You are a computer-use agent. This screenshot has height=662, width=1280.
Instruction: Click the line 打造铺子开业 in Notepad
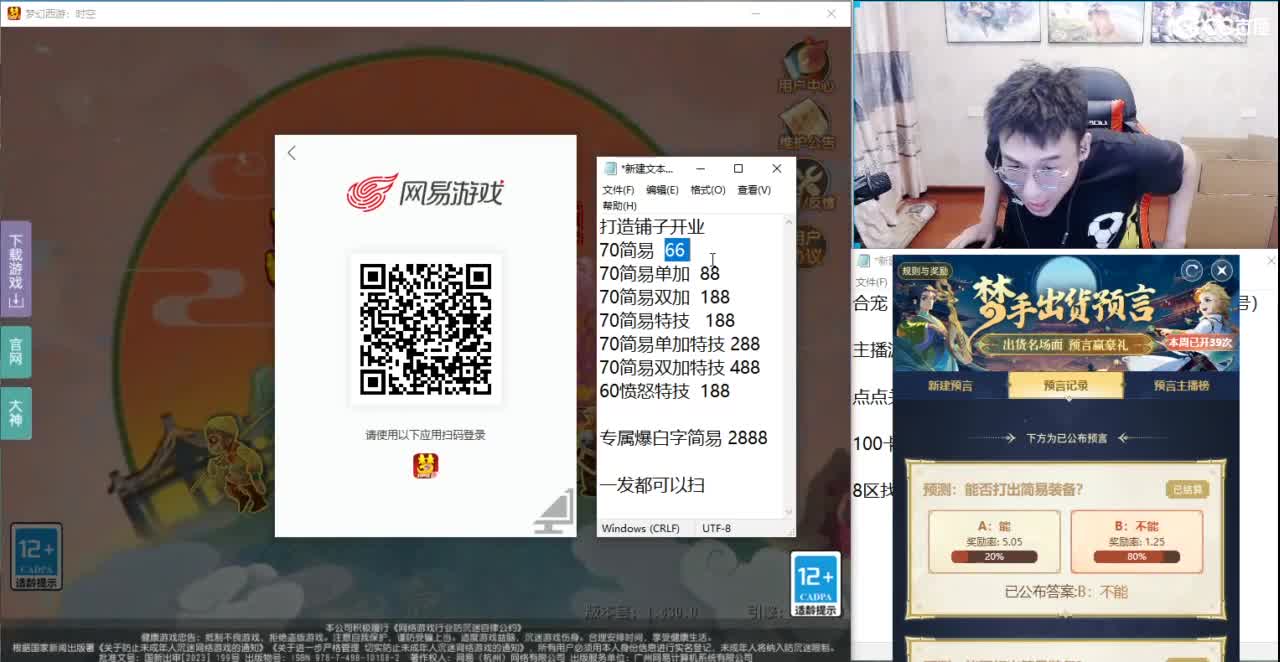pos(652,227)
